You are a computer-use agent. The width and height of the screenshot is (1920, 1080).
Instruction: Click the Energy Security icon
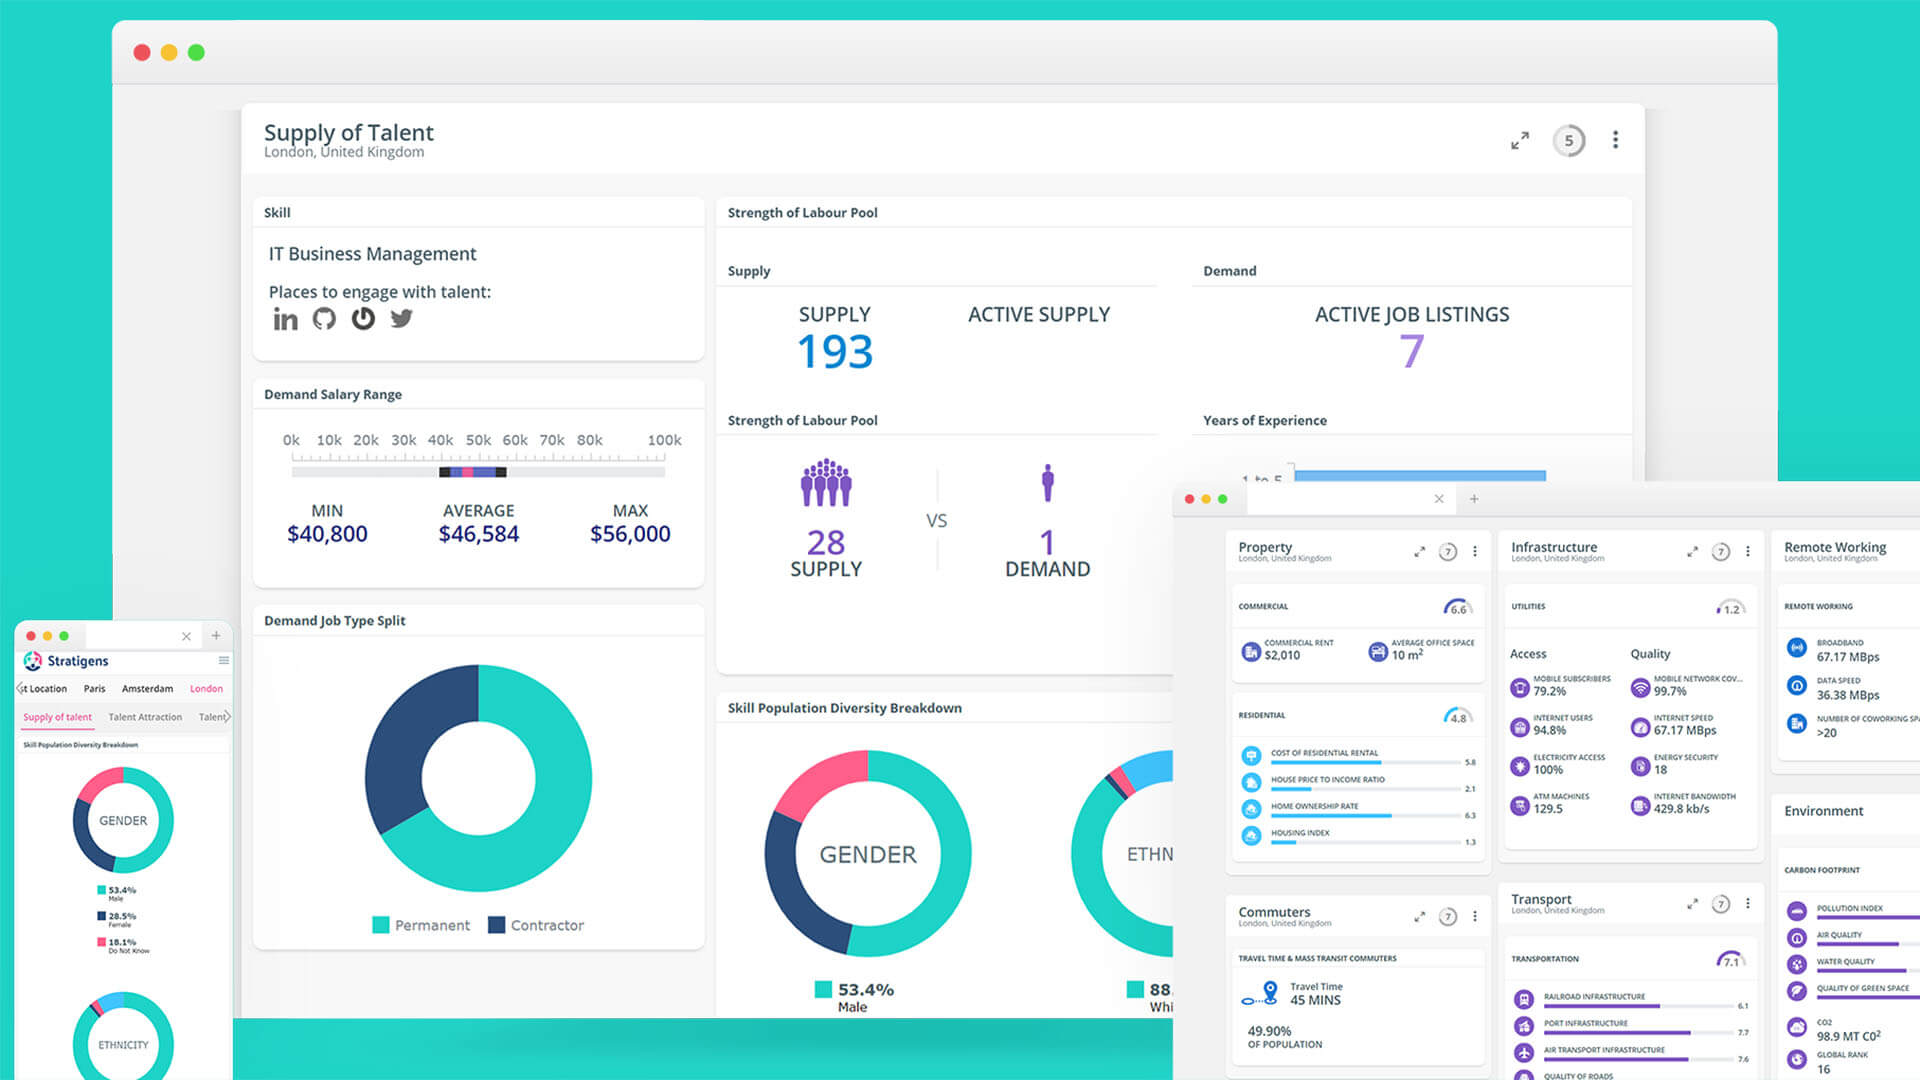pos(1640,767)
